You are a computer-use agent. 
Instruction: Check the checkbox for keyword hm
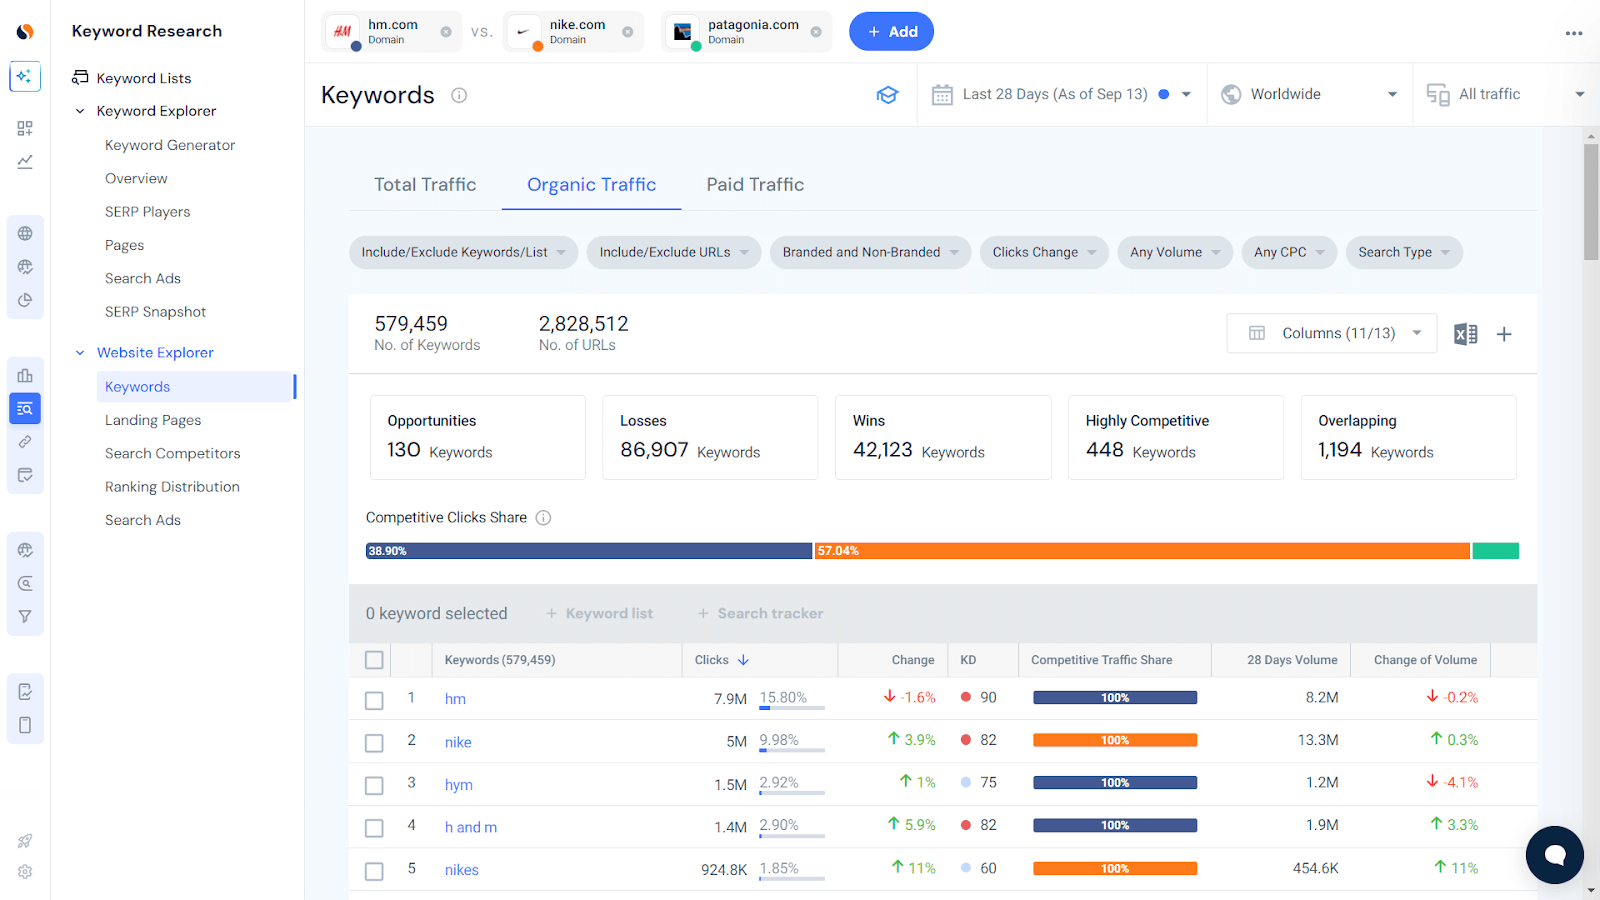(x=374, y=700)
